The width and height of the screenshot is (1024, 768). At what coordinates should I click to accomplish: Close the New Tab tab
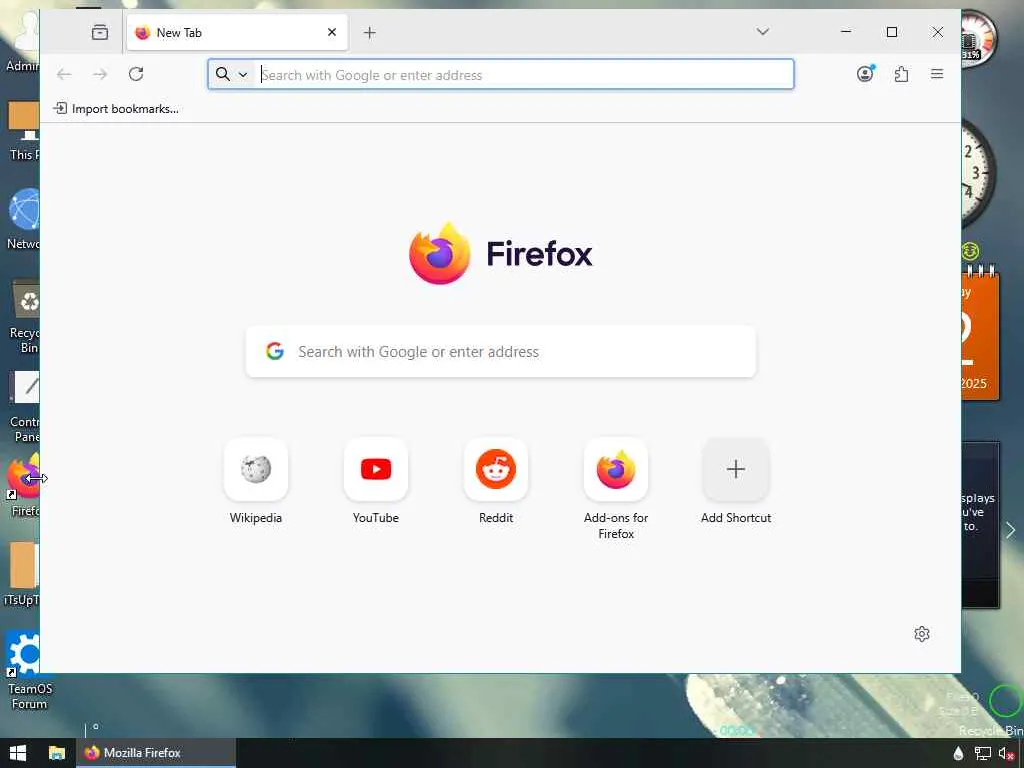(x=332, y=32)
